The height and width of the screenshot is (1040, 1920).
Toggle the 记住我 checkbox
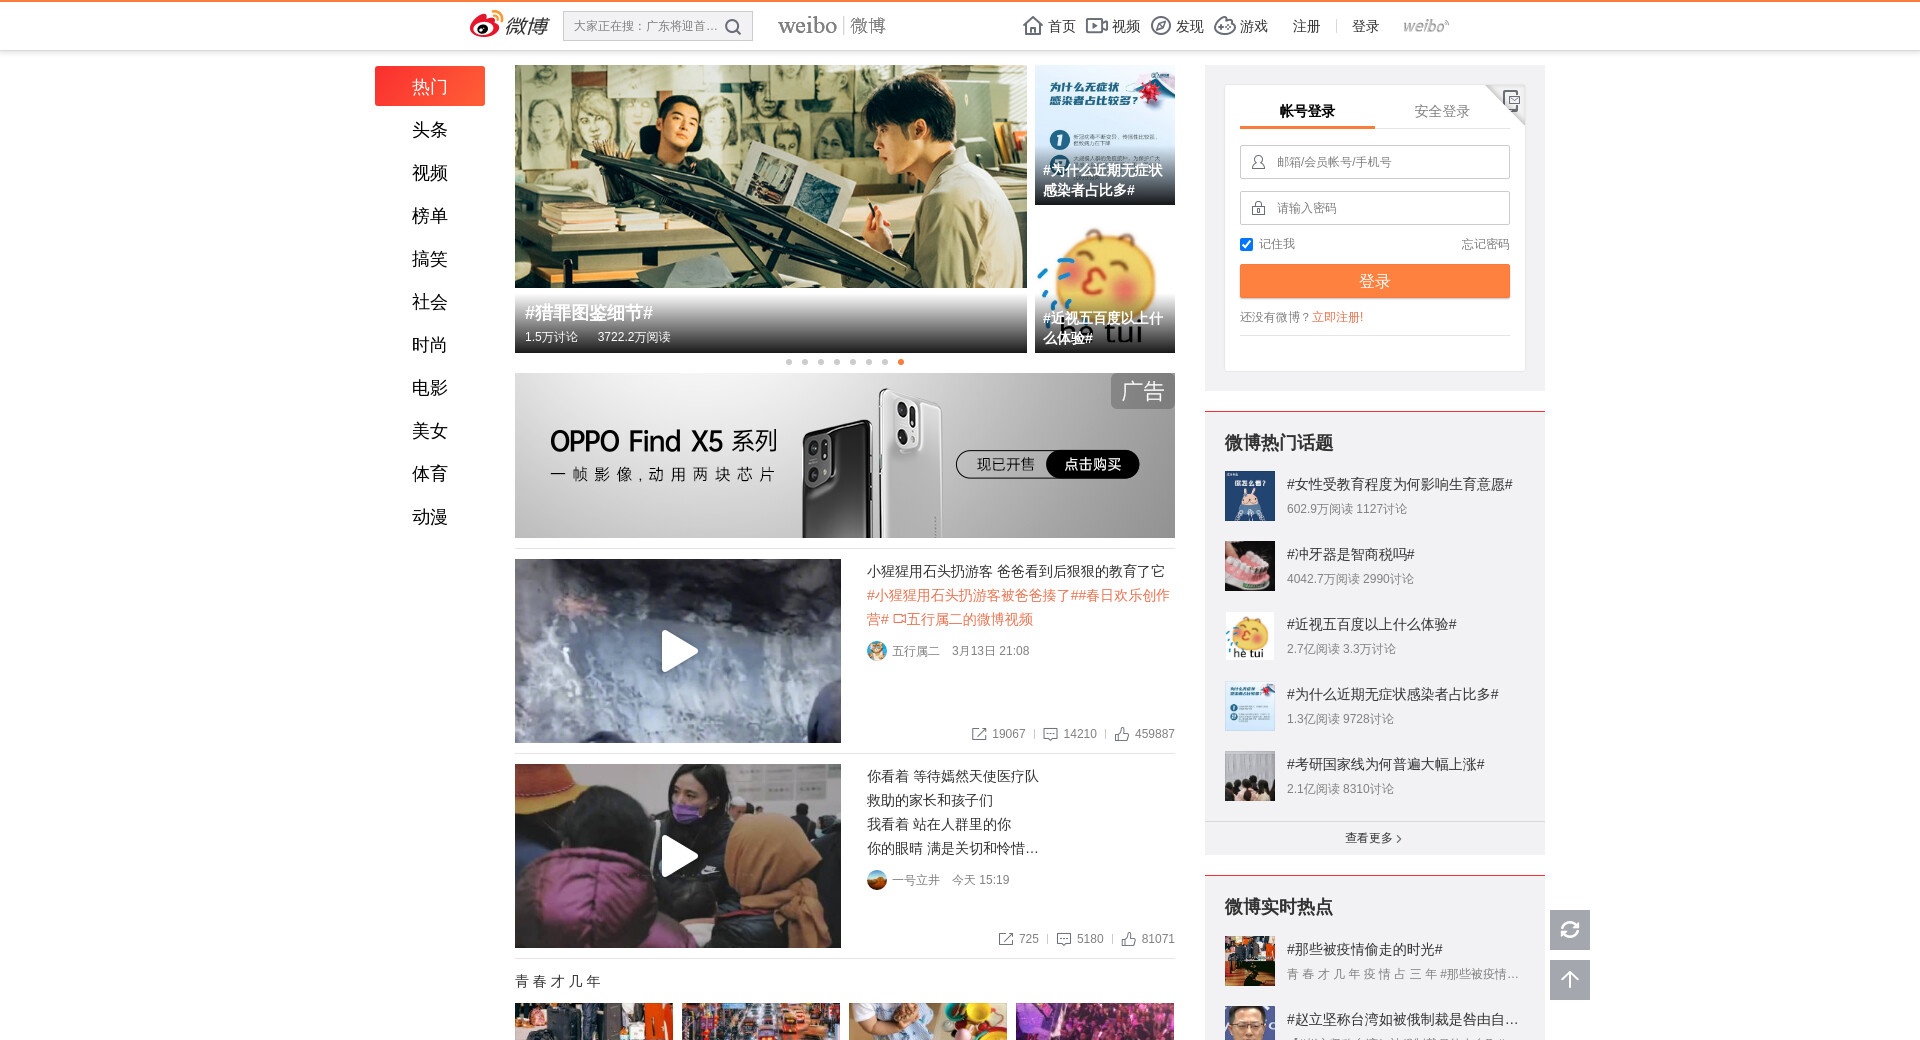(1246, 245)
